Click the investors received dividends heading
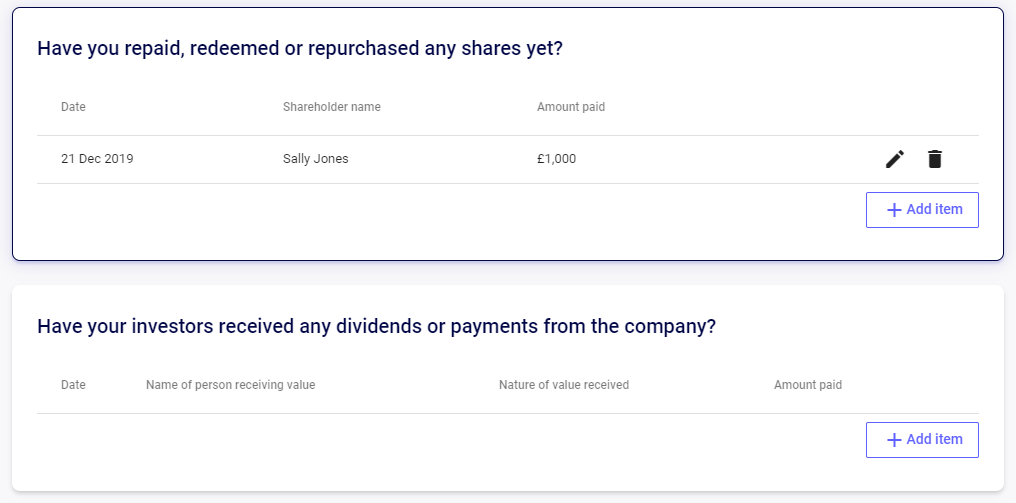Viewport: 1016px width, 503px height. 376,326
